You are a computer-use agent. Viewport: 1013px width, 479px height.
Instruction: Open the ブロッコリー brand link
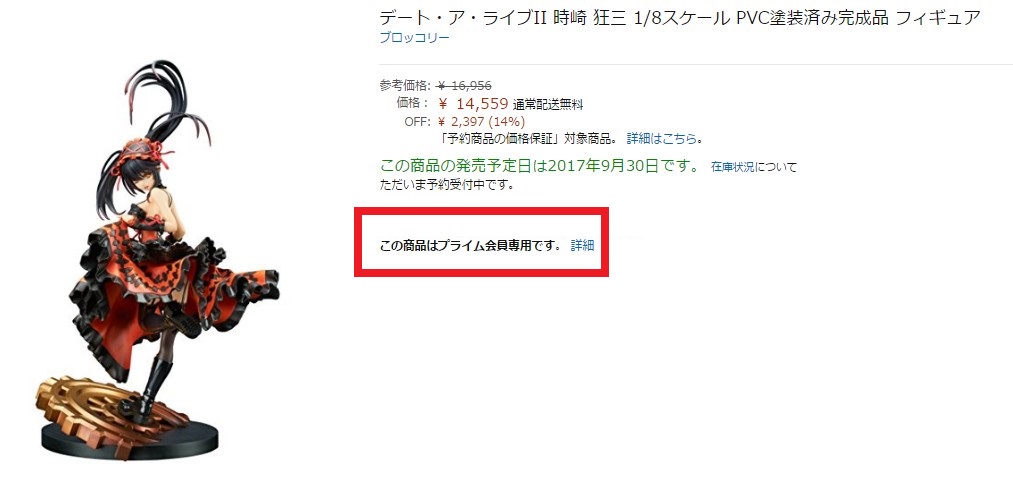[414, 37]
